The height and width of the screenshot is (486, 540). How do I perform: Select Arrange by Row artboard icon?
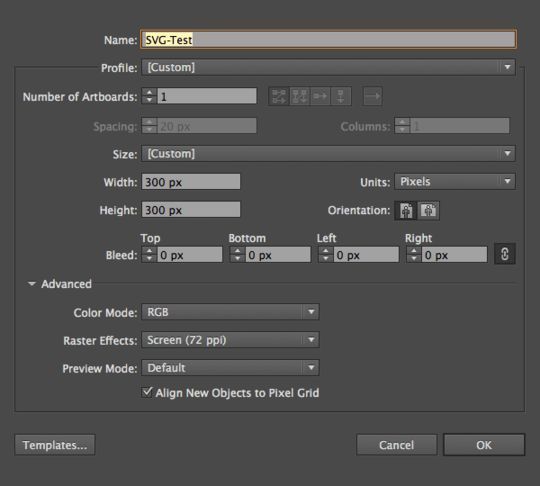320,96
